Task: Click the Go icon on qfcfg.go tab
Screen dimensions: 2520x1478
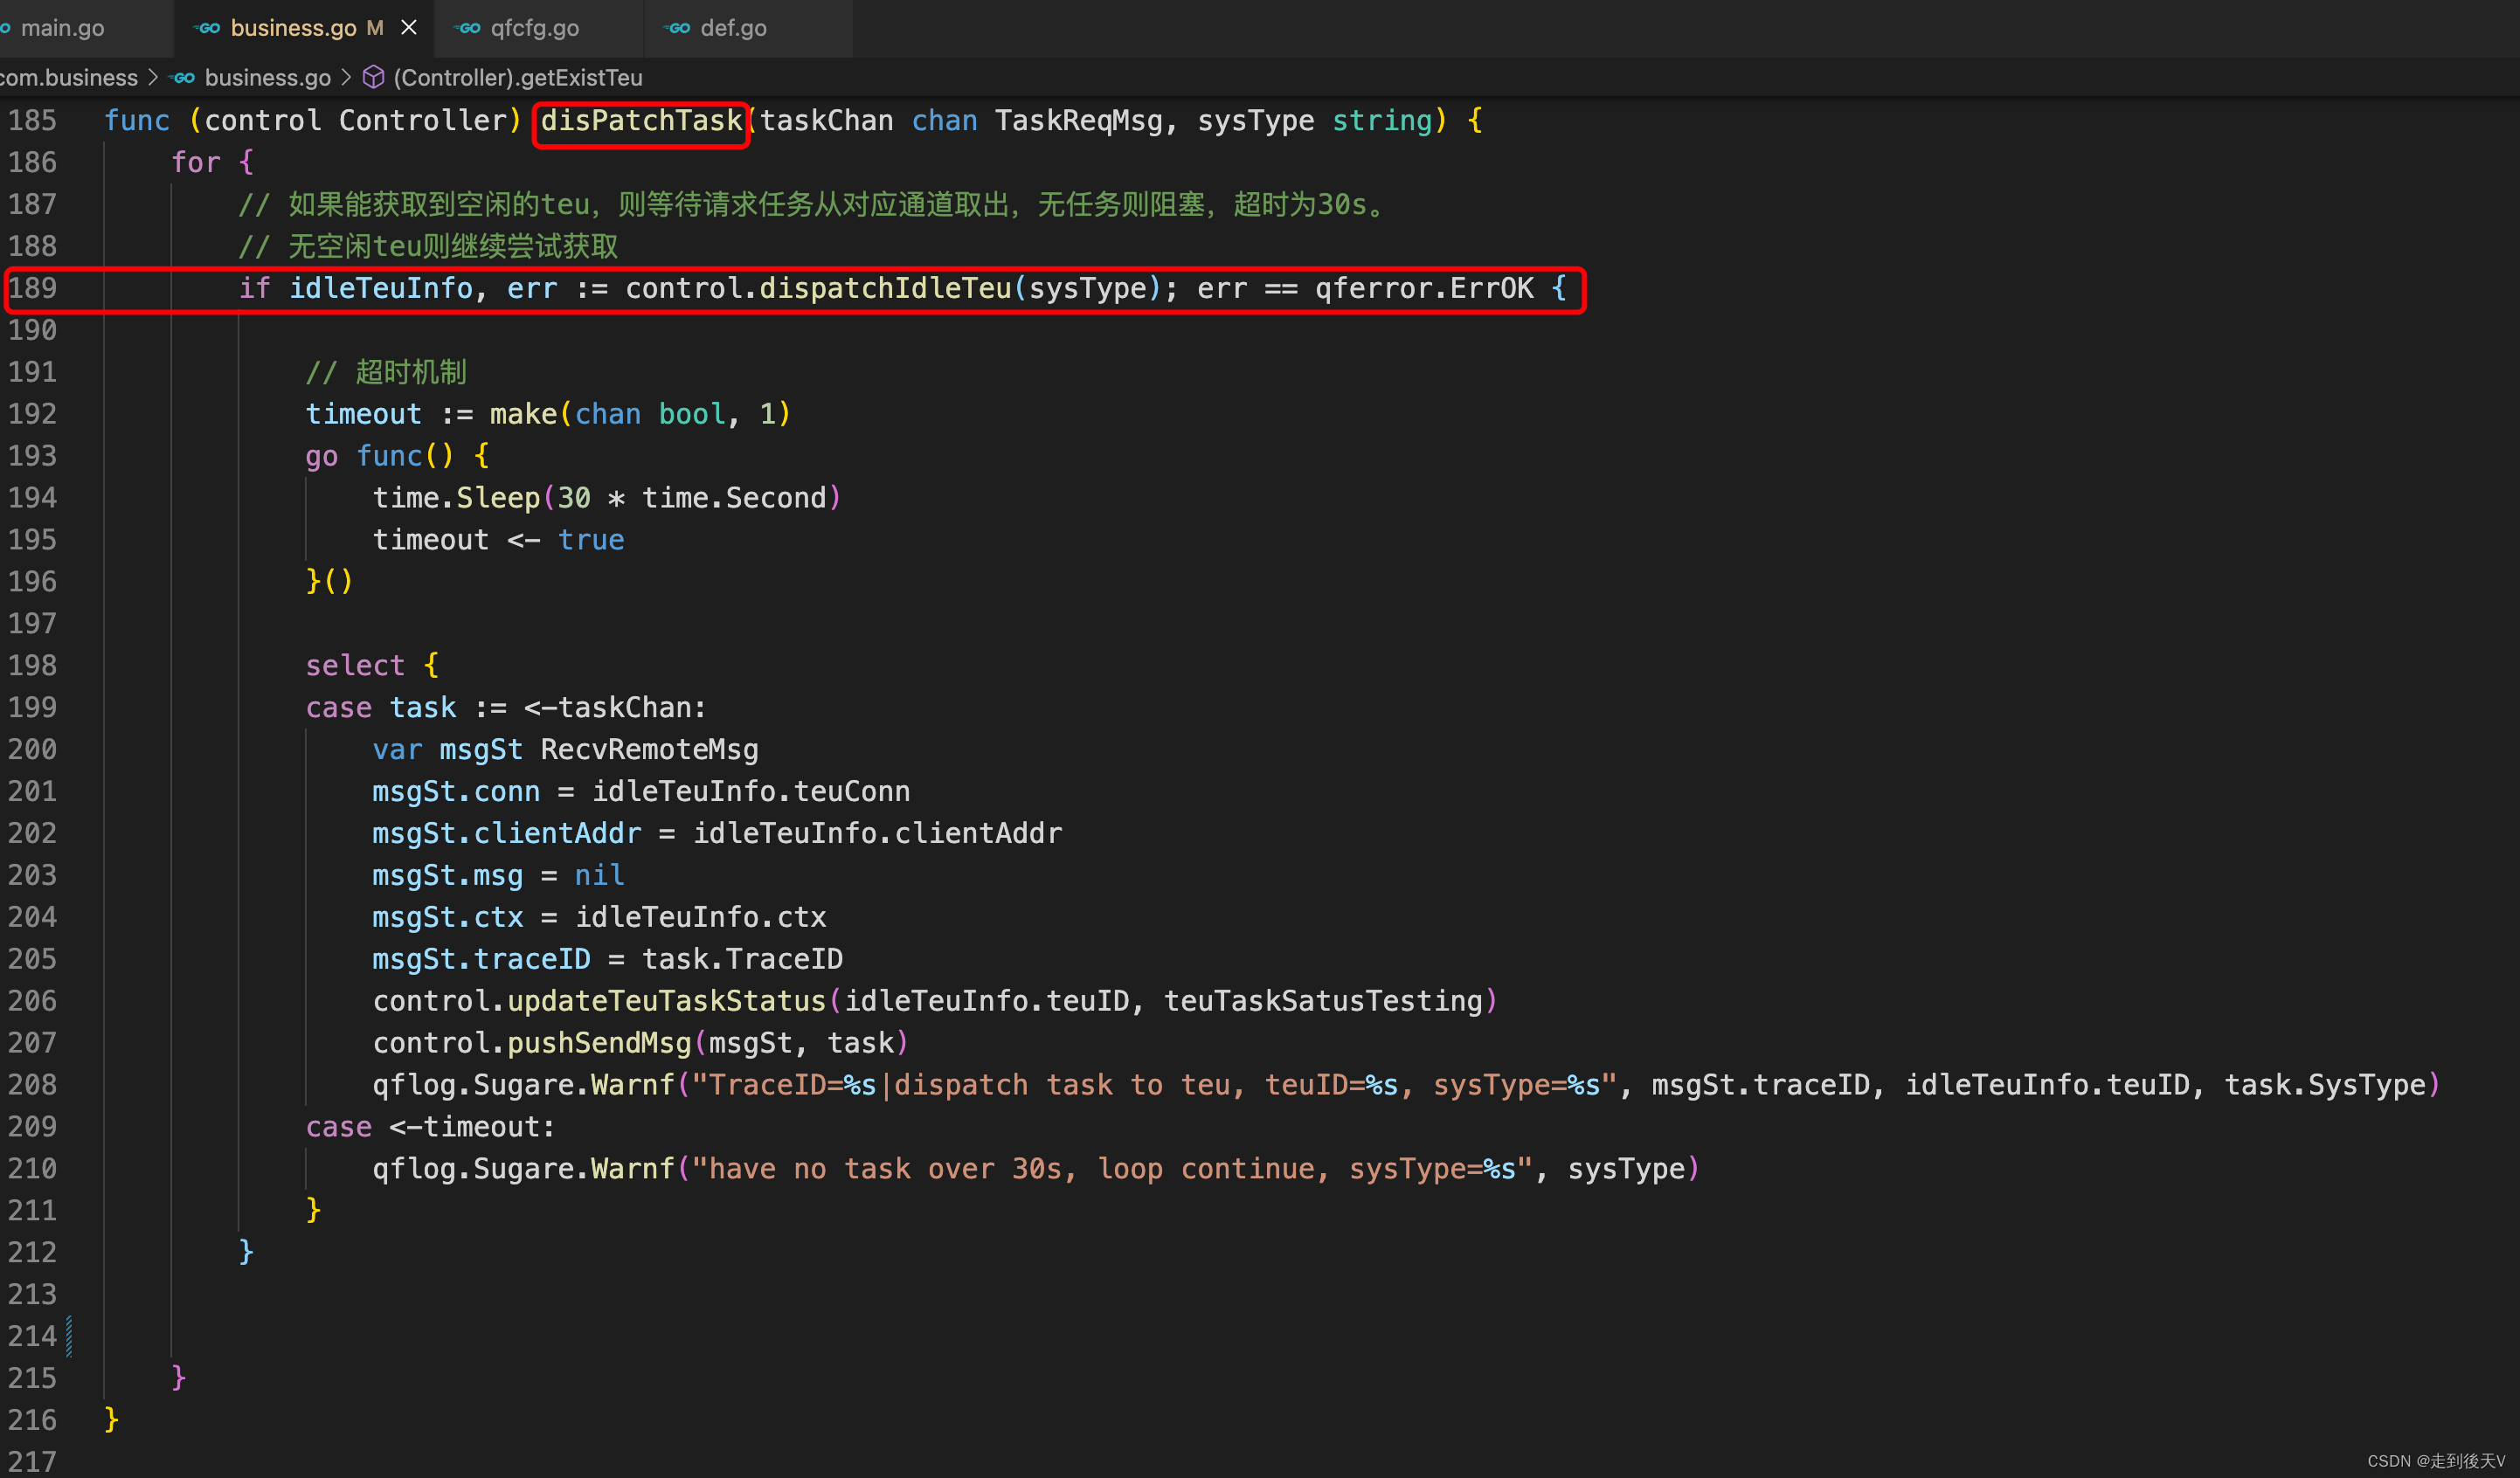Action: pyautogui.click(x=468, y=28)
